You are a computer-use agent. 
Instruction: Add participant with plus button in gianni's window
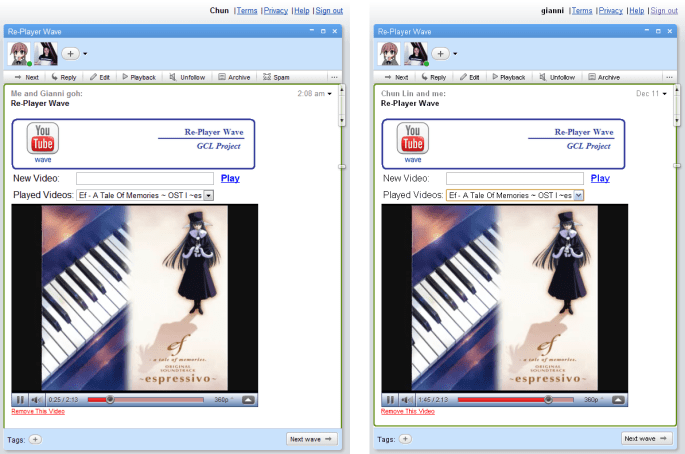pos(440,53)
